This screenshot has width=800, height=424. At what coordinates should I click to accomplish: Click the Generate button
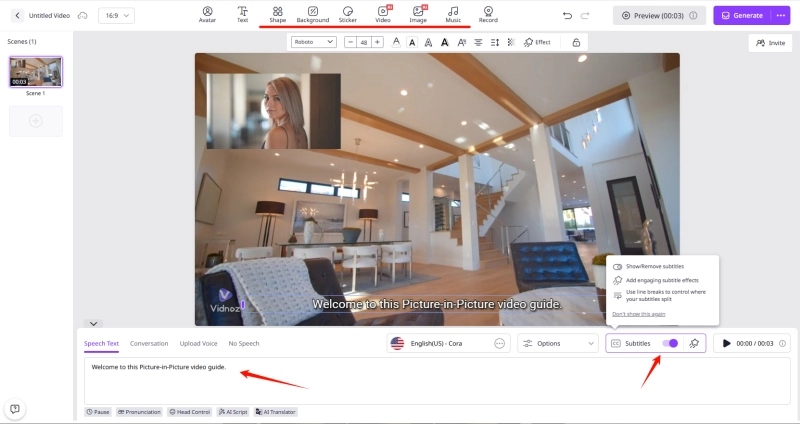click(742, 15)
